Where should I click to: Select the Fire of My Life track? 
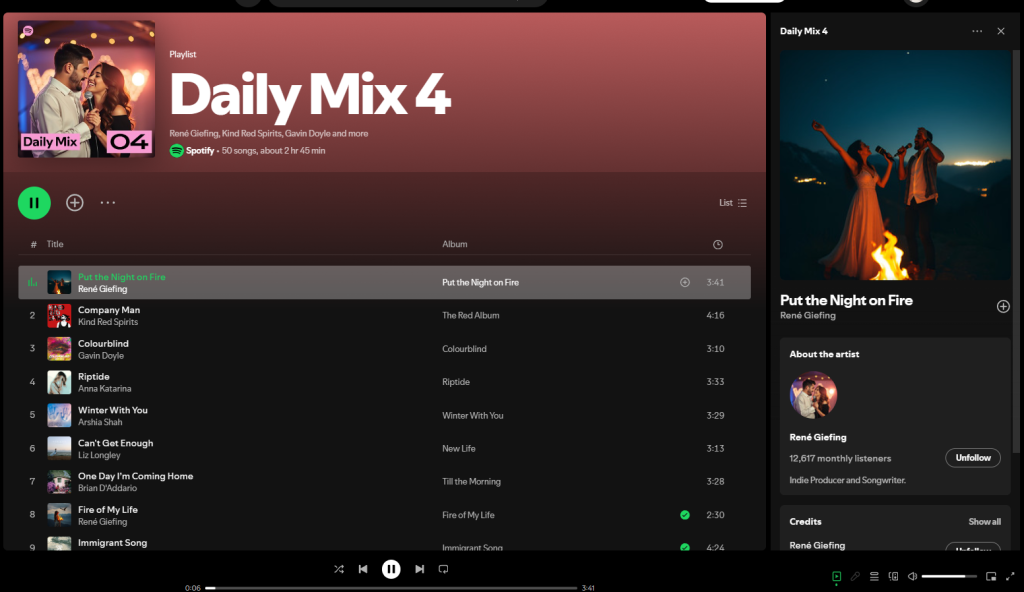384,515
